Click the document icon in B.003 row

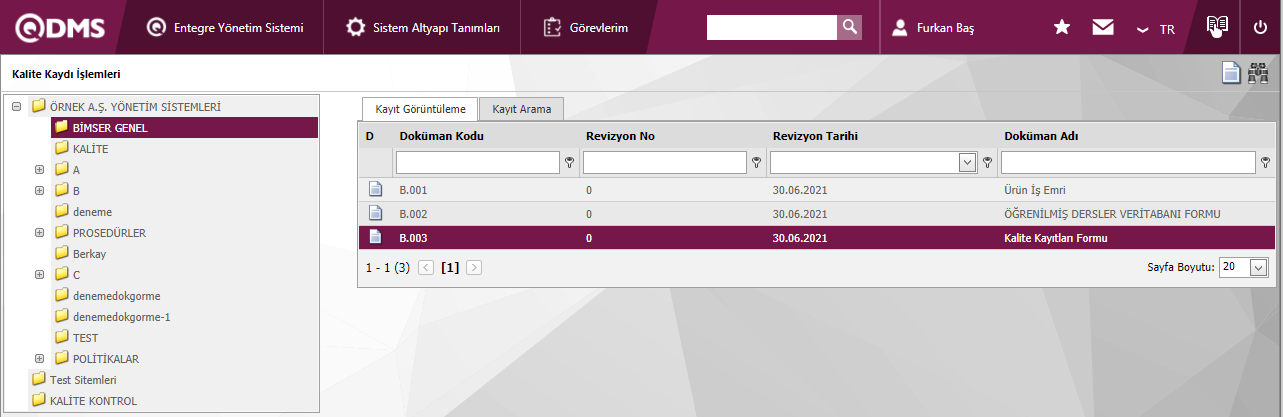coord(376,237)
